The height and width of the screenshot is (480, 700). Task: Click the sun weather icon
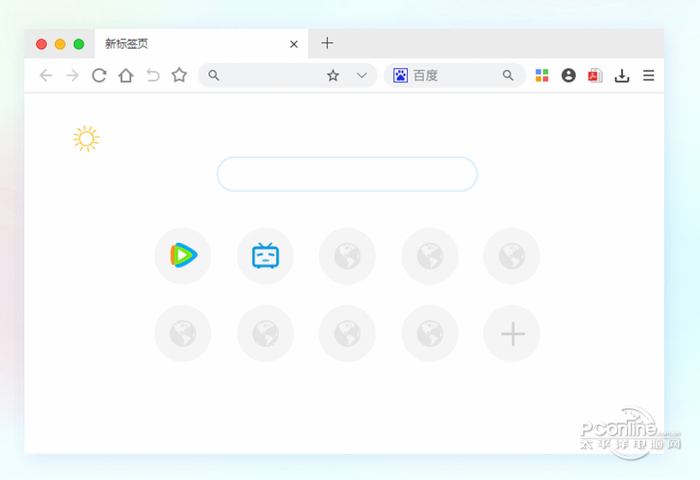(86, 139)
